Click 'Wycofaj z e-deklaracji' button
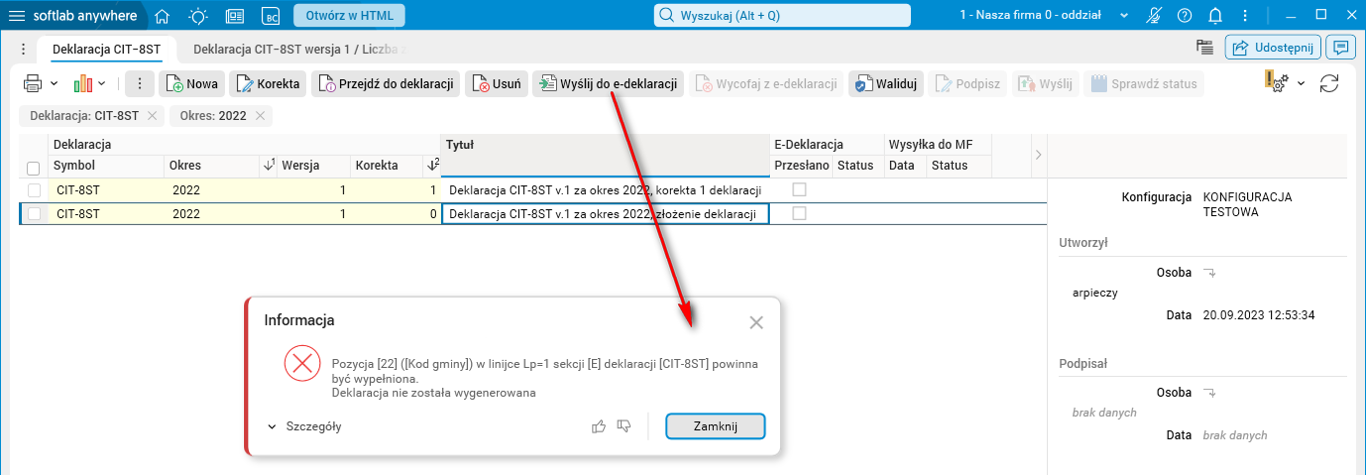 point(766,84)
